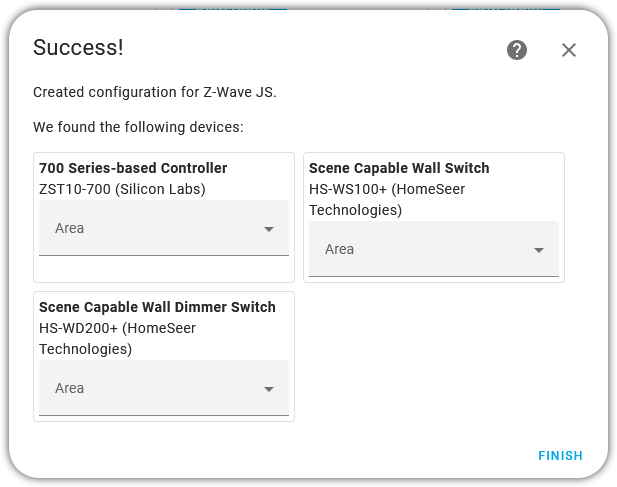
Task: Expand Area dropdown arrow for Wall Dimmer Switch
Action: [269, 389]
